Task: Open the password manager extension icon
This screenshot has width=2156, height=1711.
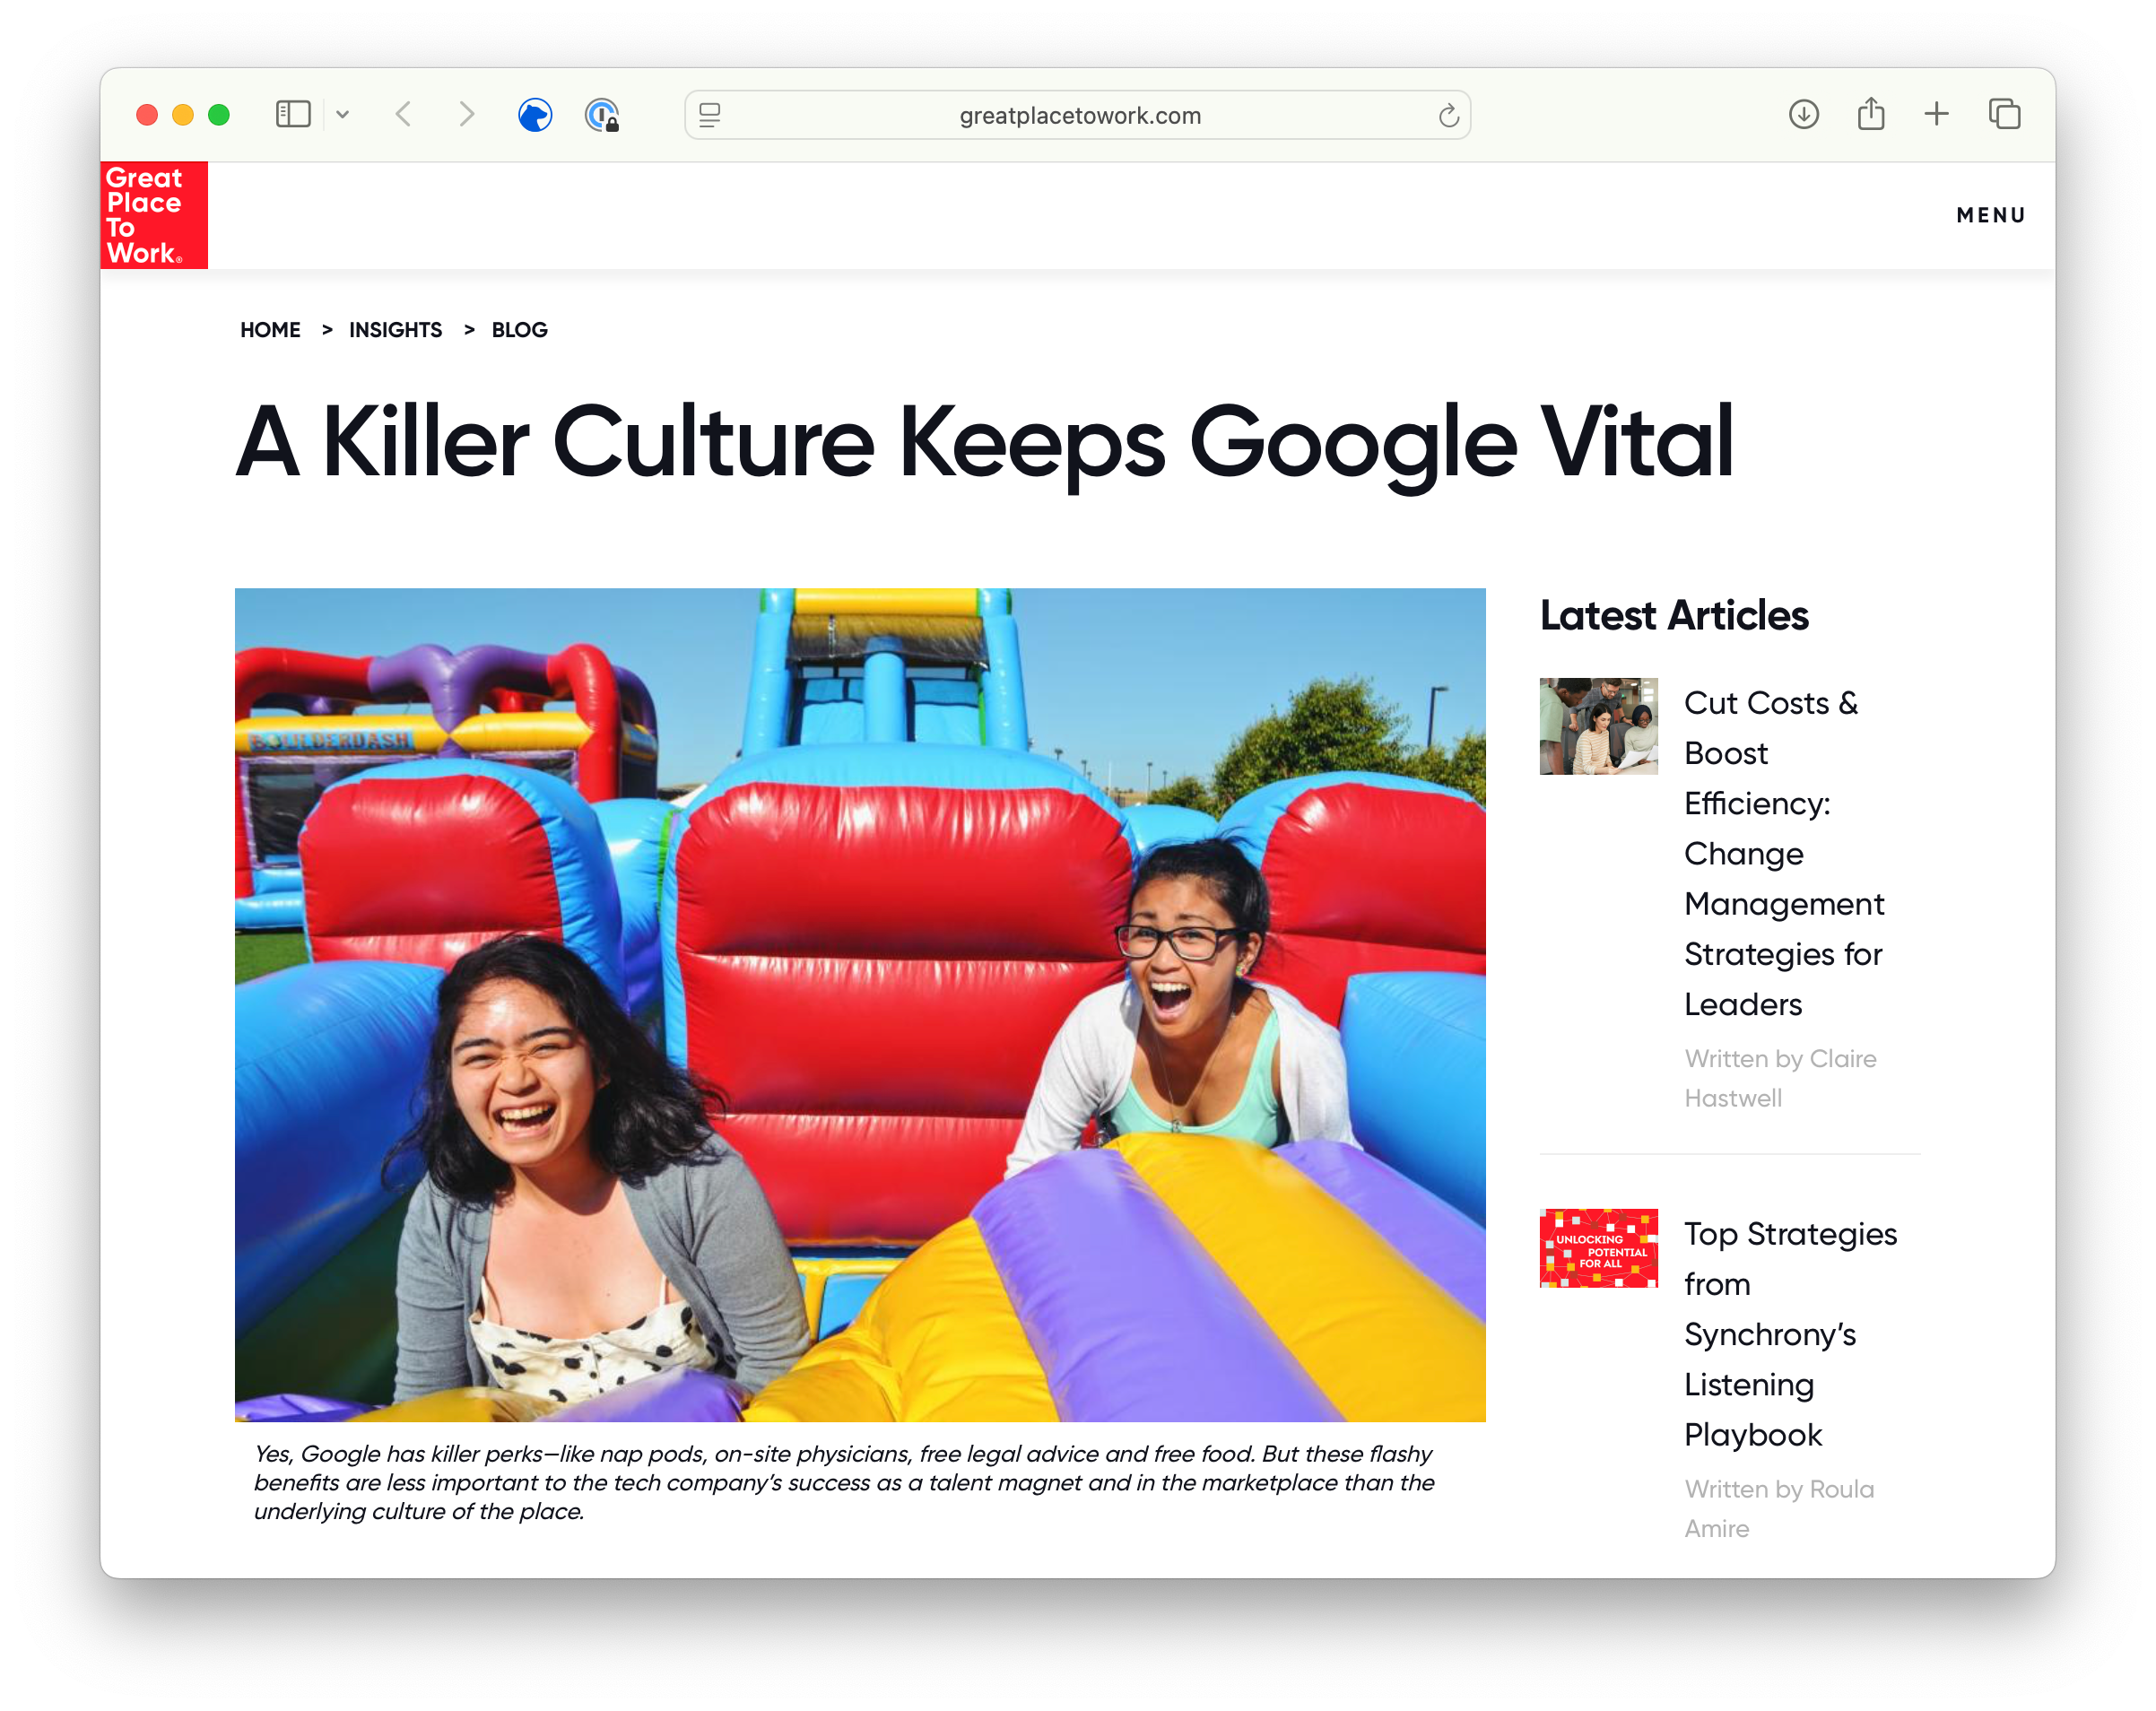Action: (x=601, y=115)
